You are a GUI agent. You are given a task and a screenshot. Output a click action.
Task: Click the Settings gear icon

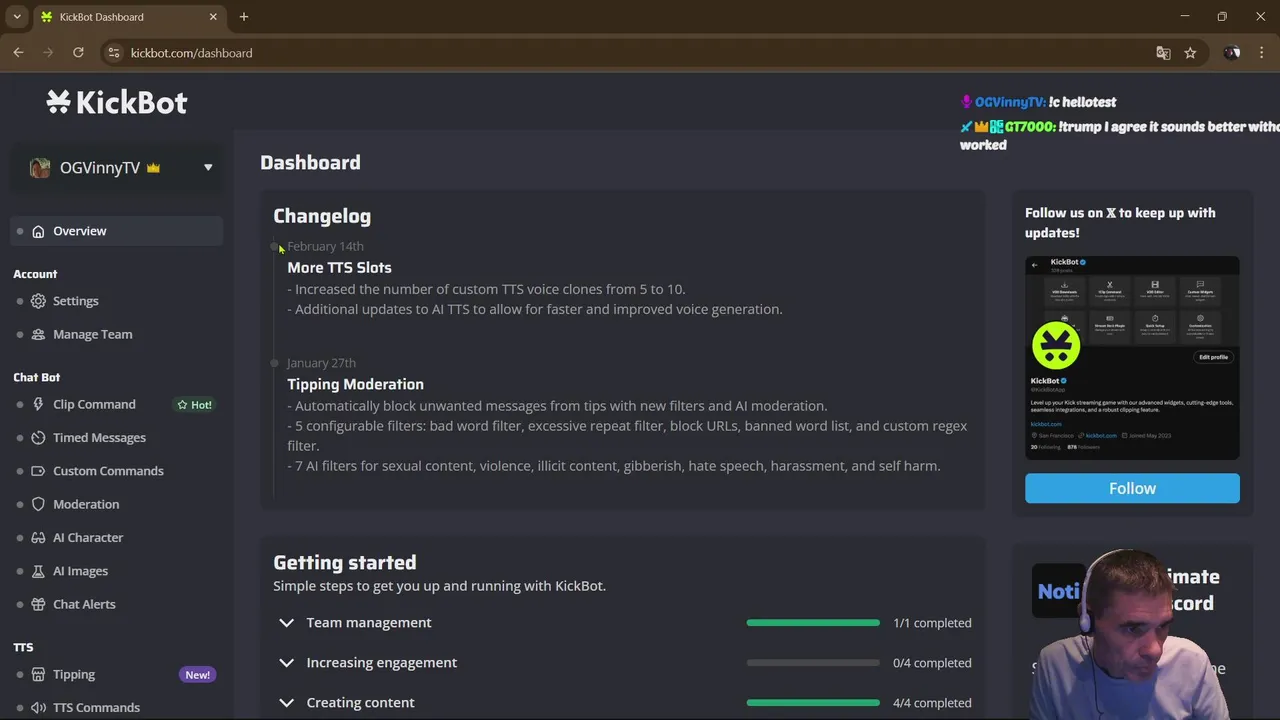38,301
